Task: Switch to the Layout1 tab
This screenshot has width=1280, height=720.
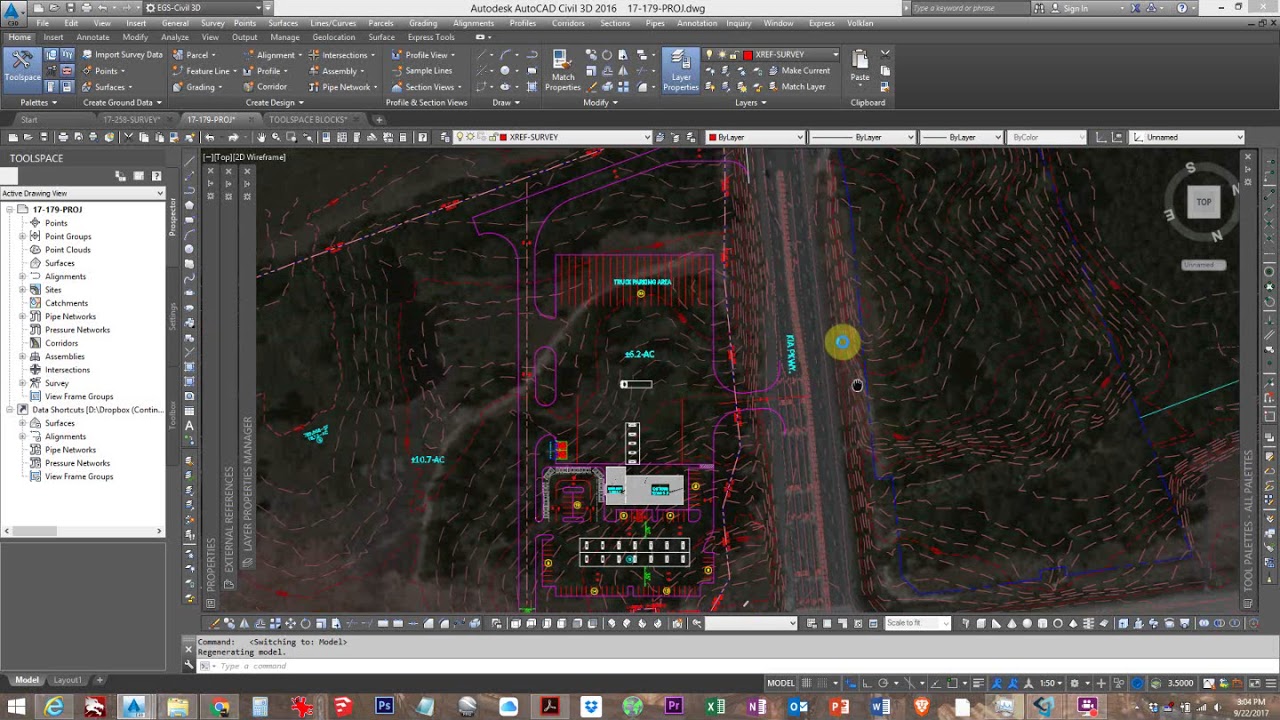Action: 68,680
